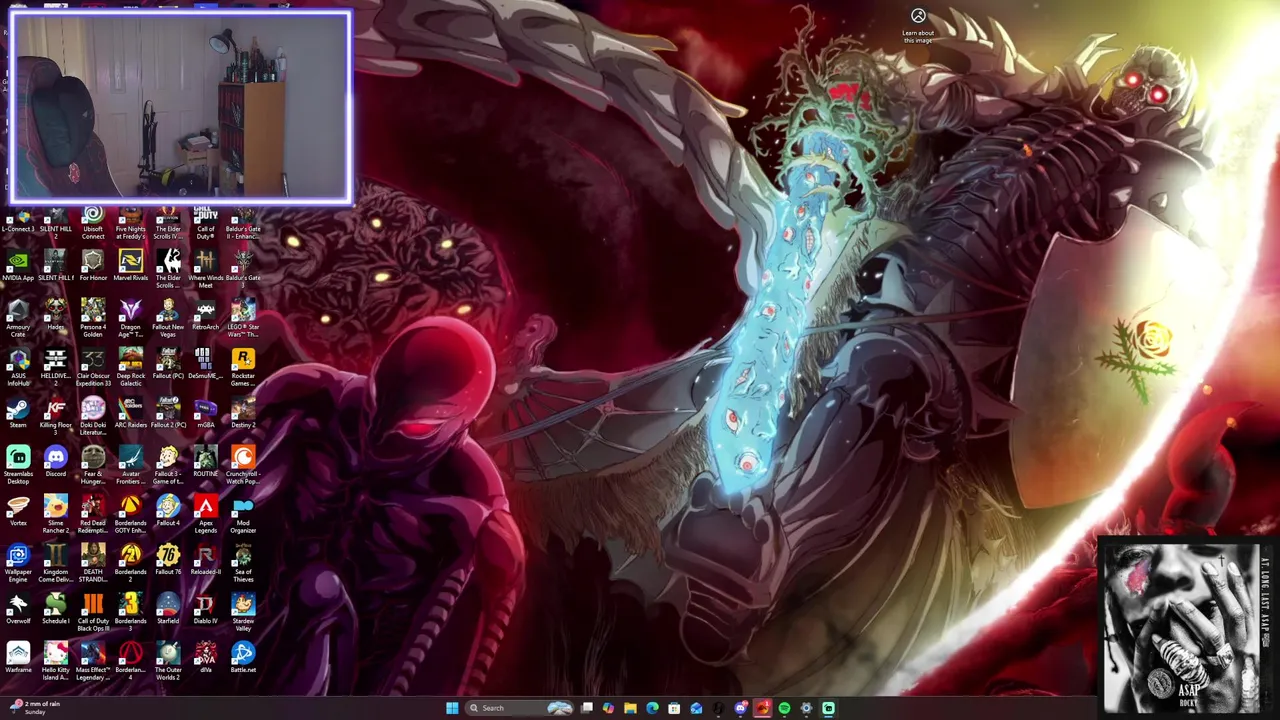Open the For Honor desktop icon
This screenshot has height=720, width=1280.
pyautogui.click(x=93, y=266)
